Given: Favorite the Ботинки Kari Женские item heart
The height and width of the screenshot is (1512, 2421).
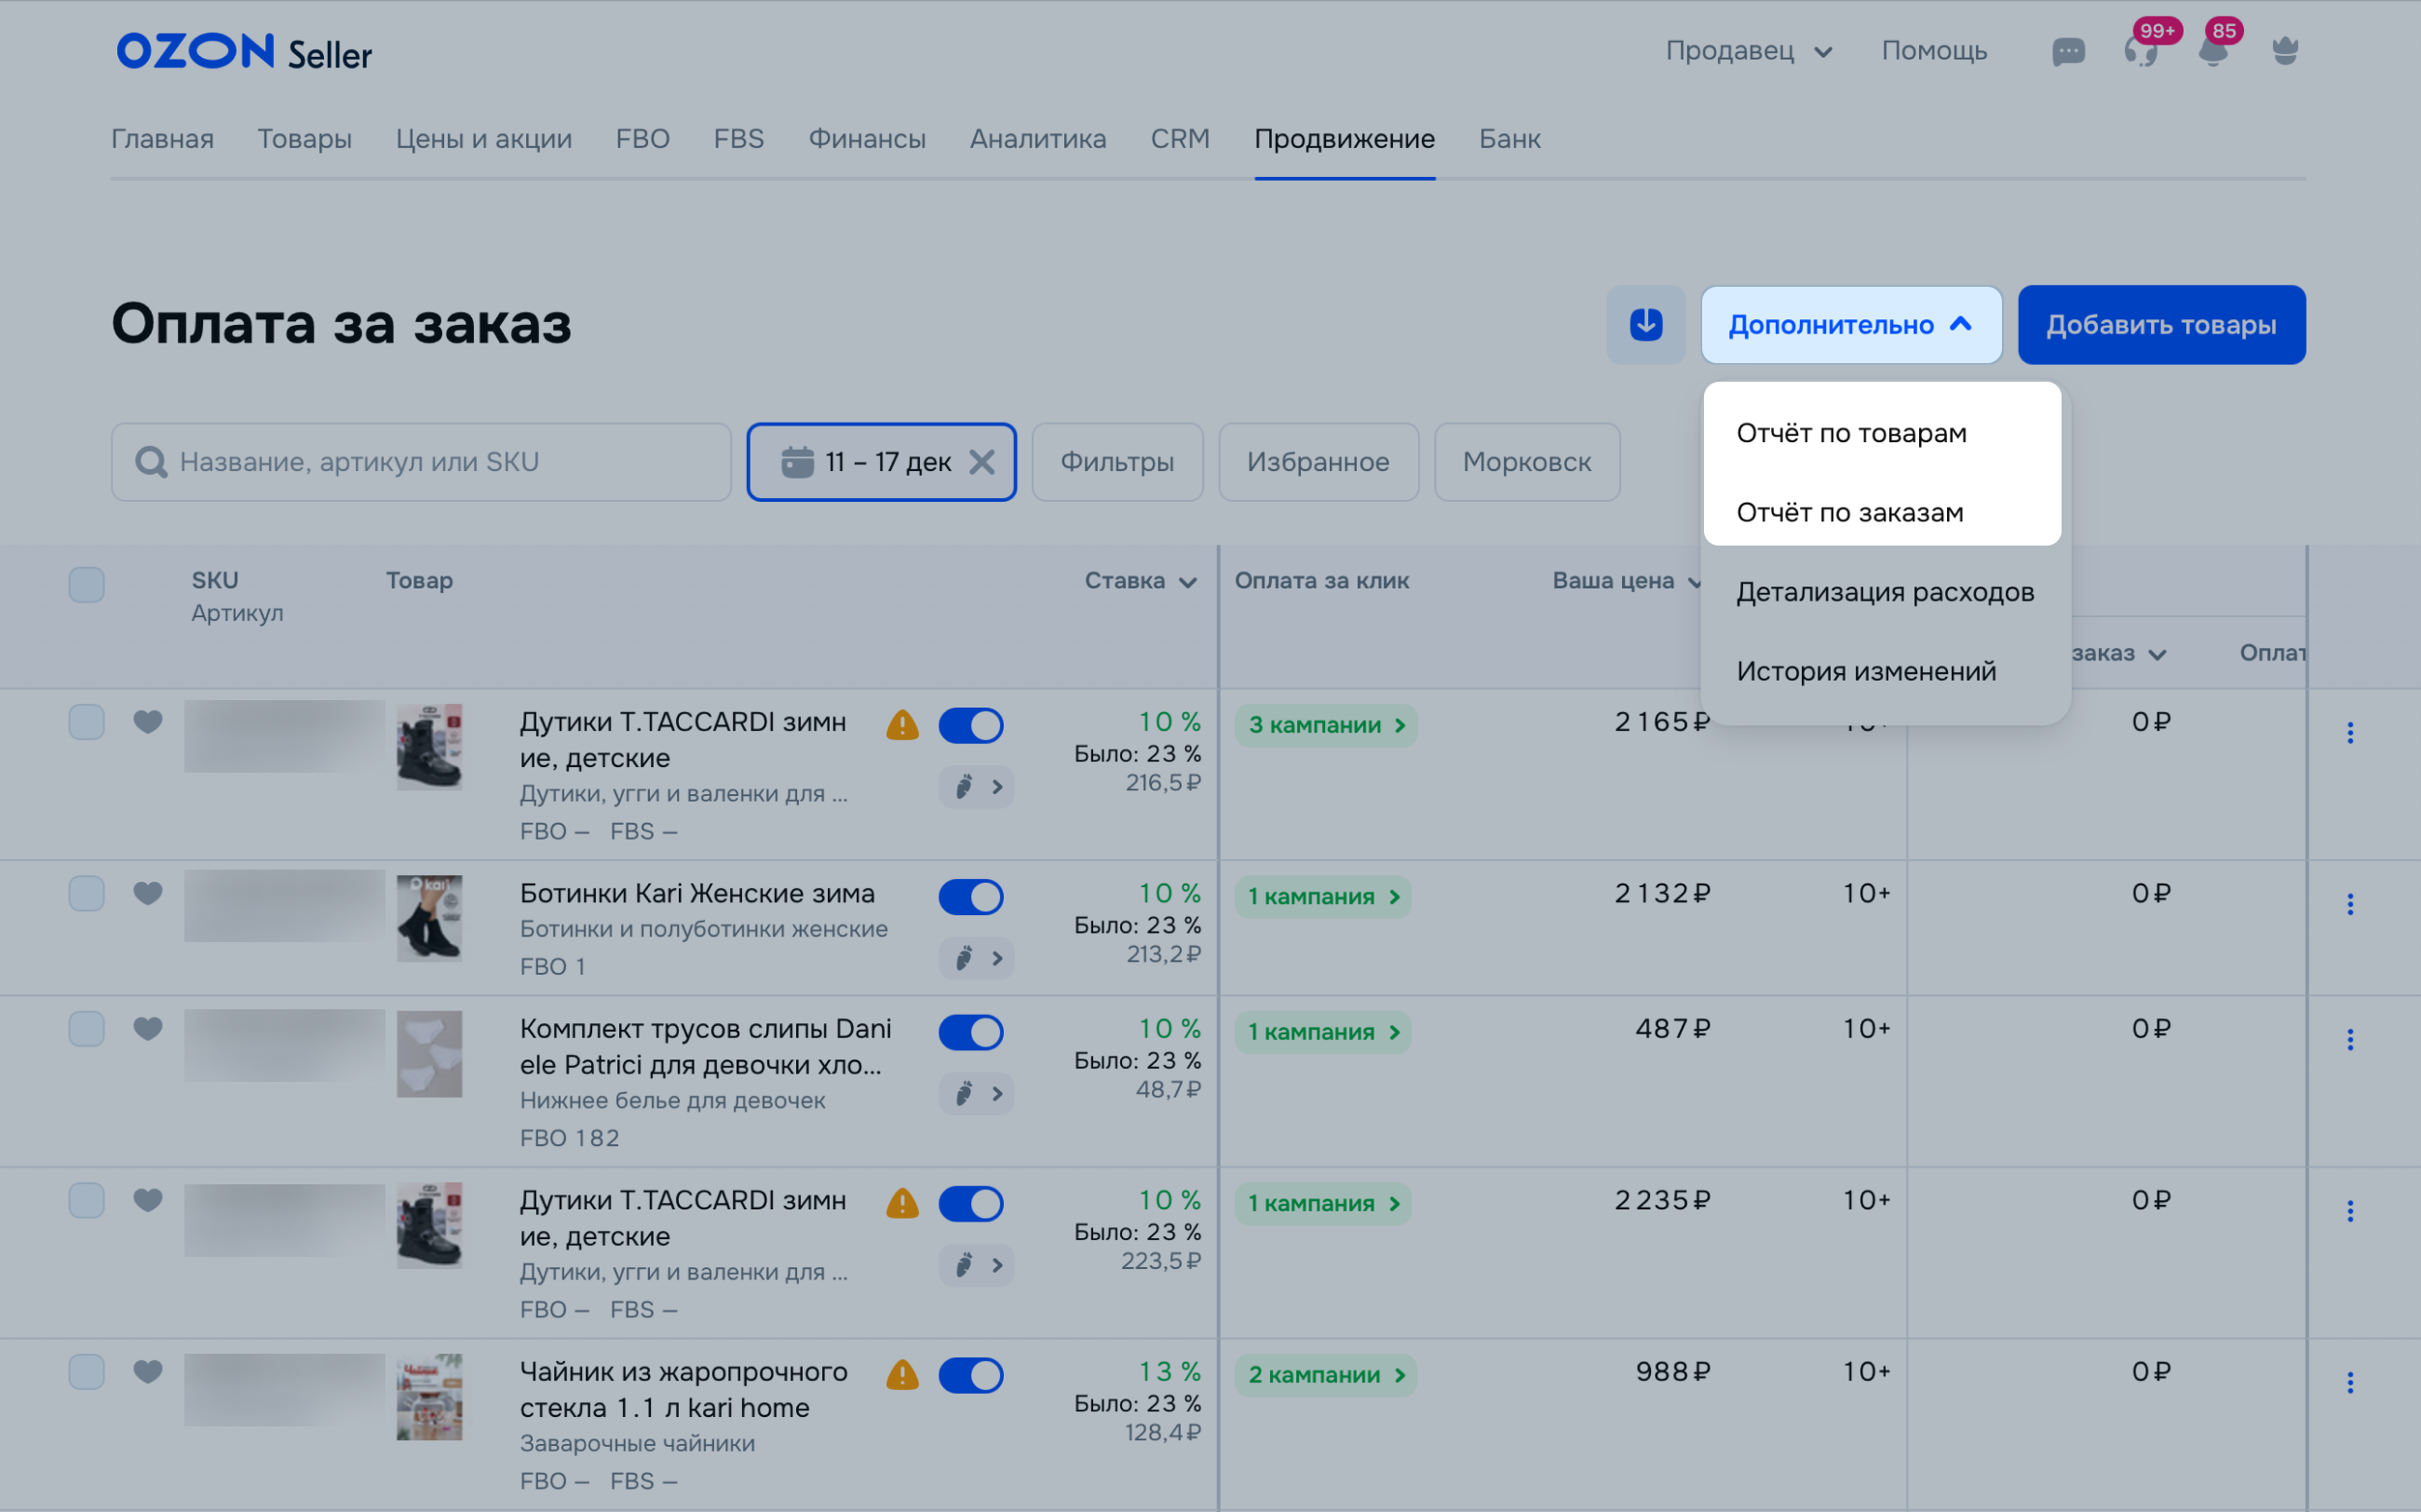Looking at the screenshot, I should pos(148,892).
